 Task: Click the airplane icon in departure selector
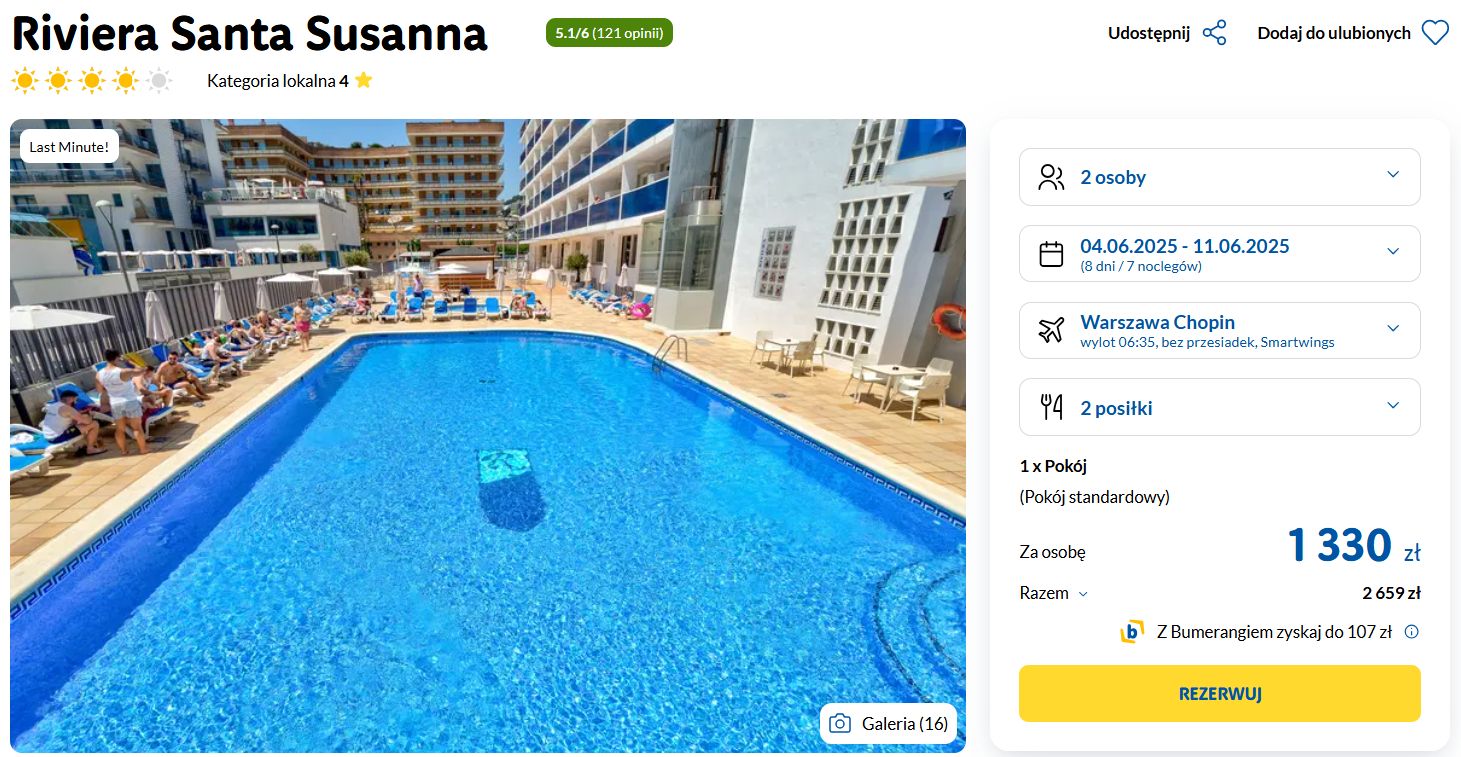[x=1051, y=330]
